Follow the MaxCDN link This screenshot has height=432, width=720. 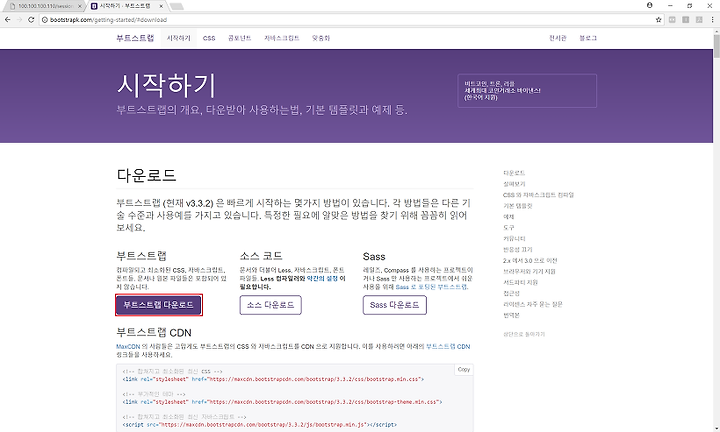128,347
